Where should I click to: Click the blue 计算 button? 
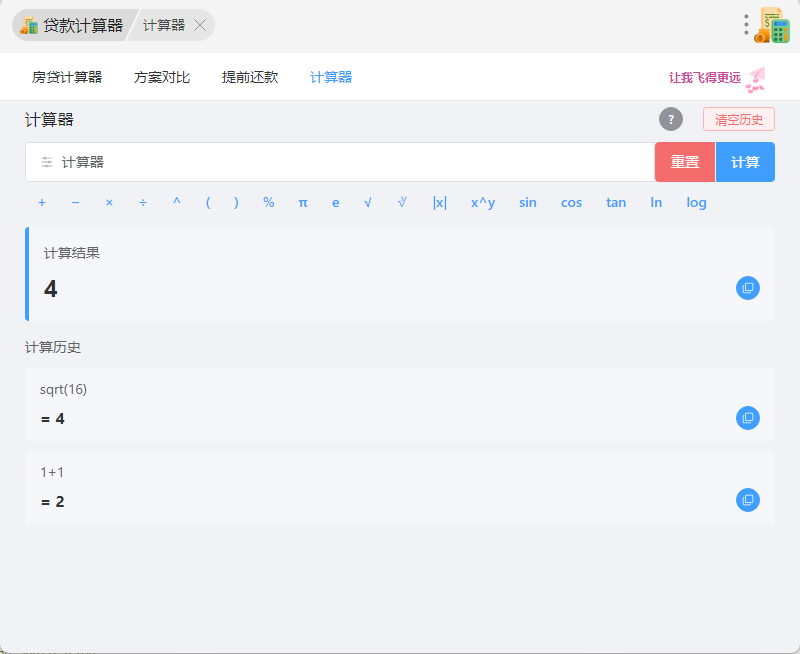[x=745, y=162]
